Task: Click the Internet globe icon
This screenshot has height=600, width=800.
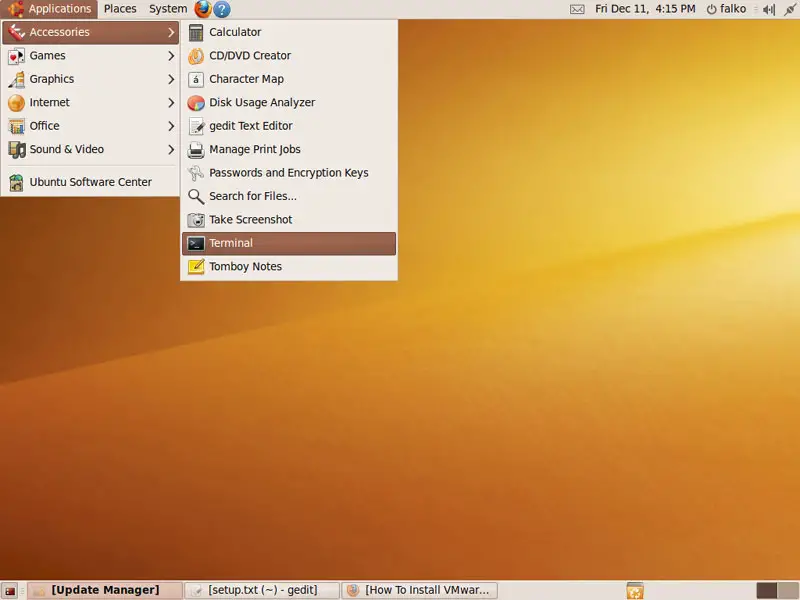Action: [x=16, y=103]
